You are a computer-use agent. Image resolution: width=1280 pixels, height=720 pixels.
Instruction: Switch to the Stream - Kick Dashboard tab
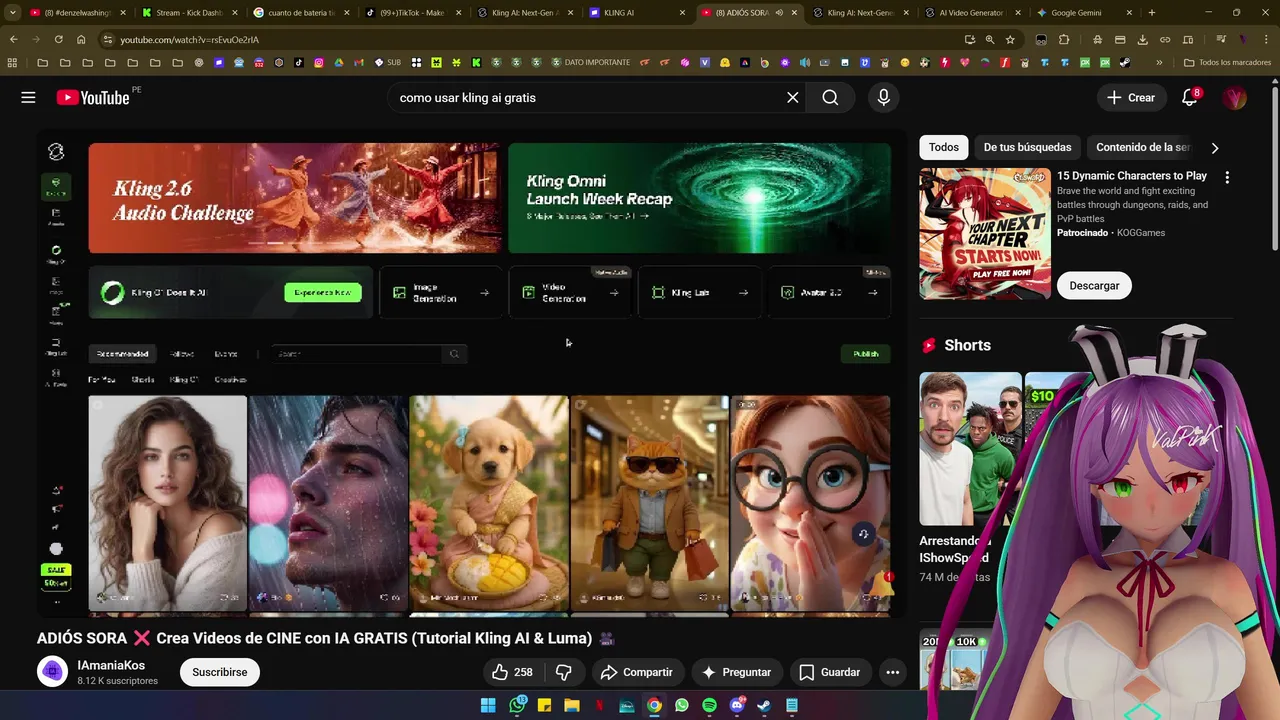coord(189,13)
